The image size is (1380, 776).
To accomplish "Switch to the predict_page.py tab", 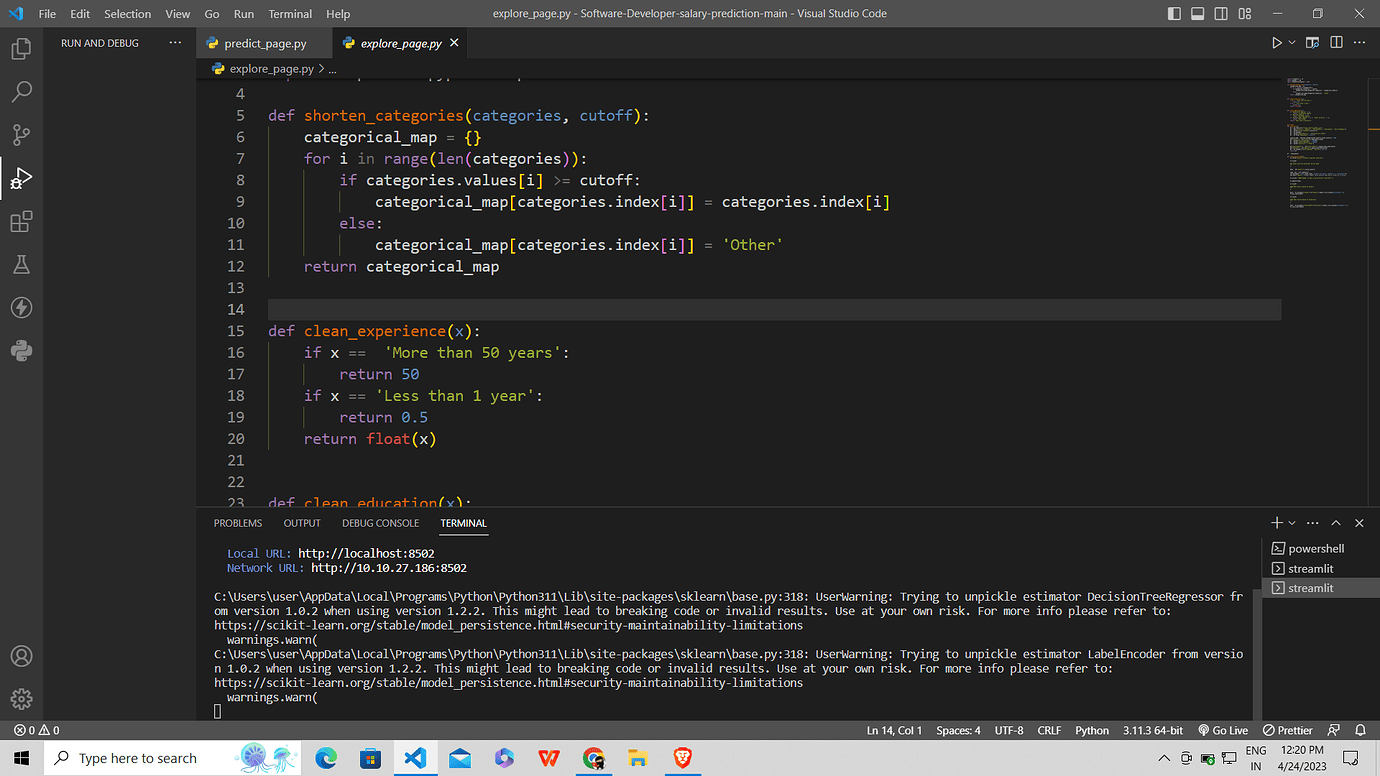I will [x=263, y=43].
